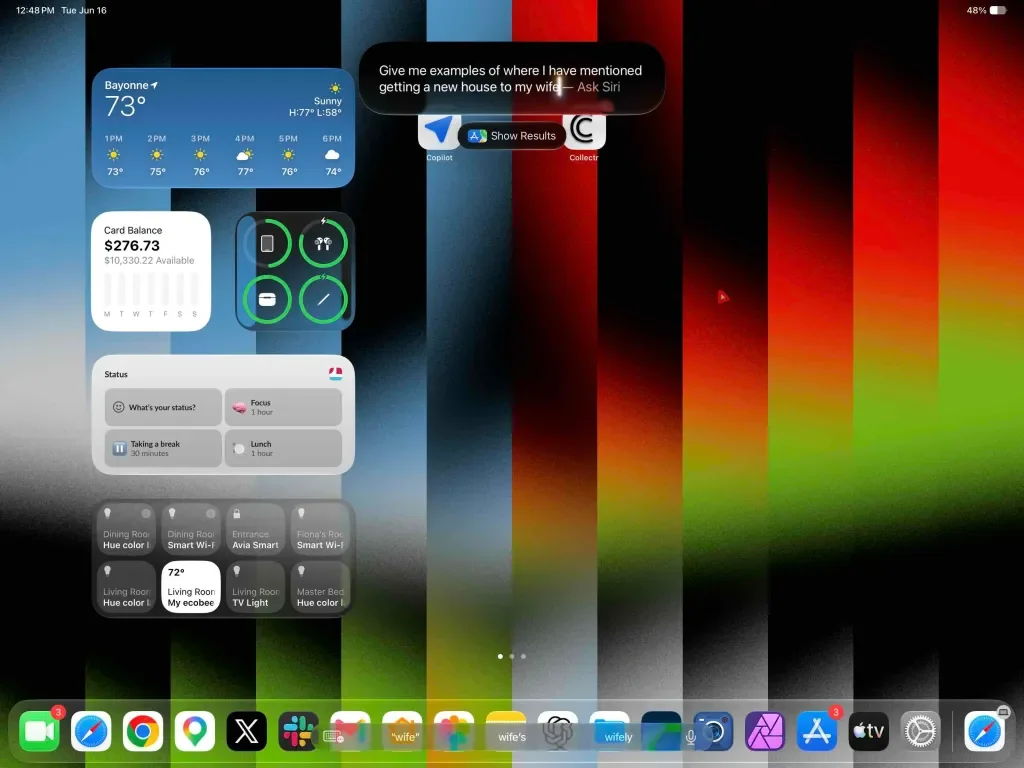The height and width of the screenshot is (768, 1024).
Task: Open the Files app in the dock
Action: 609,731
